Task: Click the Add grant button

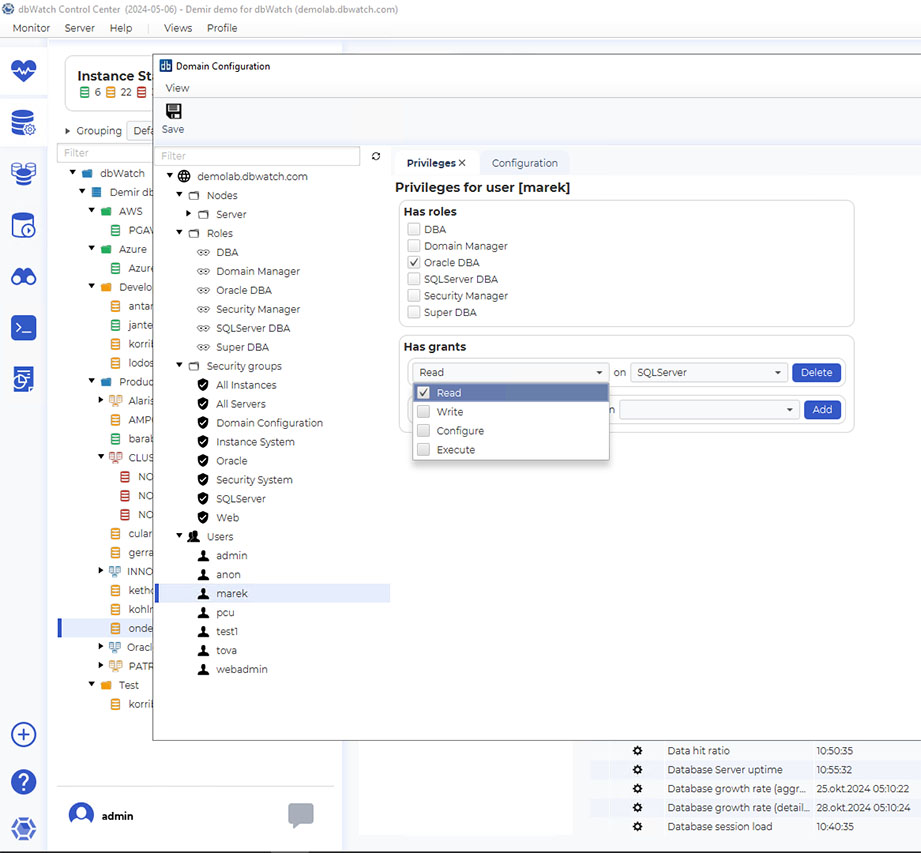Action: click(x=822, y=409)
